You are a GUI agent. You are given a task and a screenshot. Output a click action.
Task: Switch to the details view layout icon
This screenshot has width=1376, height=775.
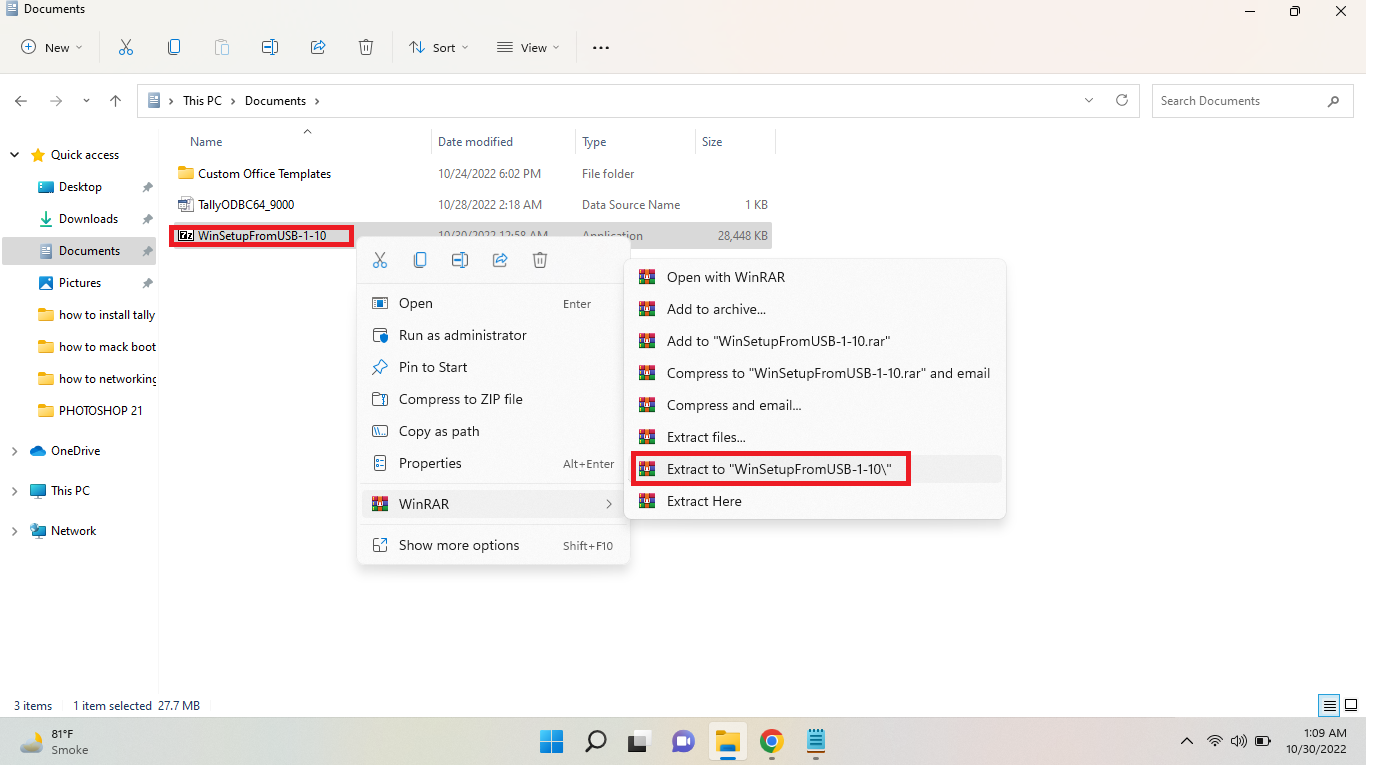tap(1329, 706)
